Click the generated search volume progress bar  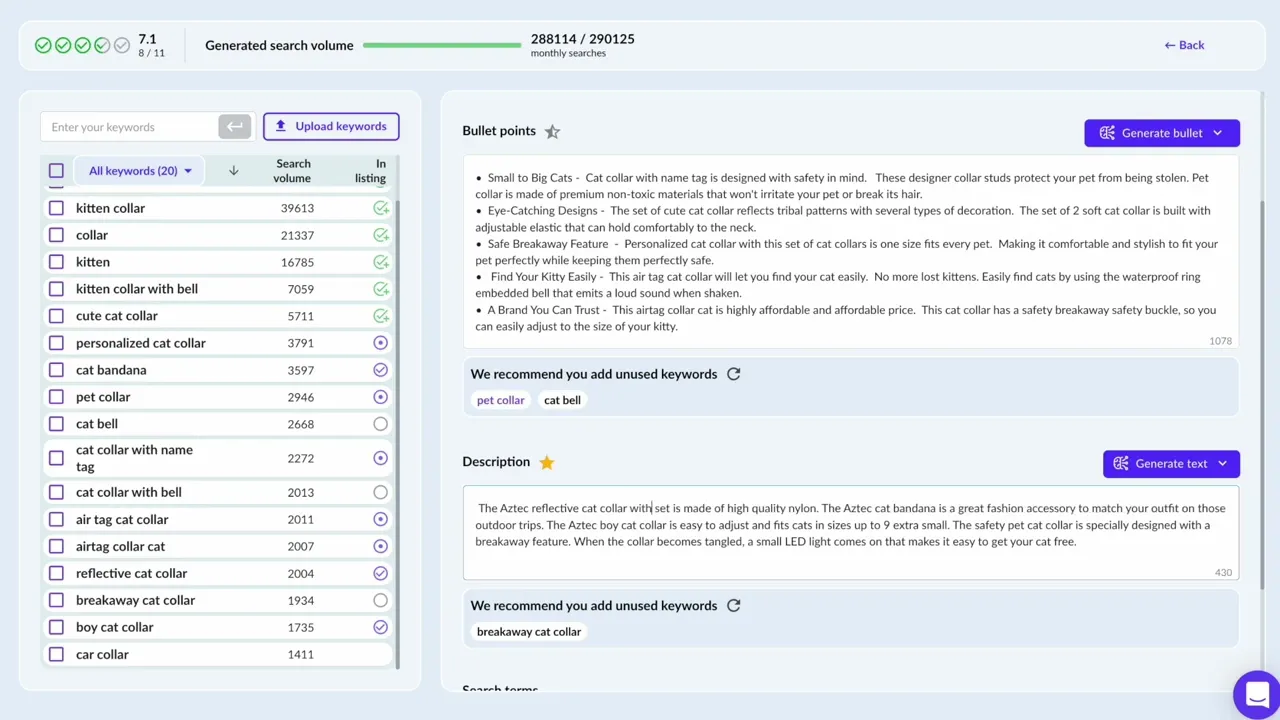point(440,45)
